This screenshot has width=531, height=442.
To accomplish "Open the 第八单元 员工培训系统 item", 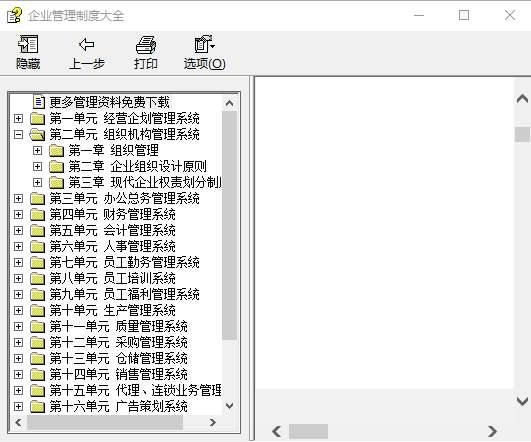I will click(x=112, y=278).
